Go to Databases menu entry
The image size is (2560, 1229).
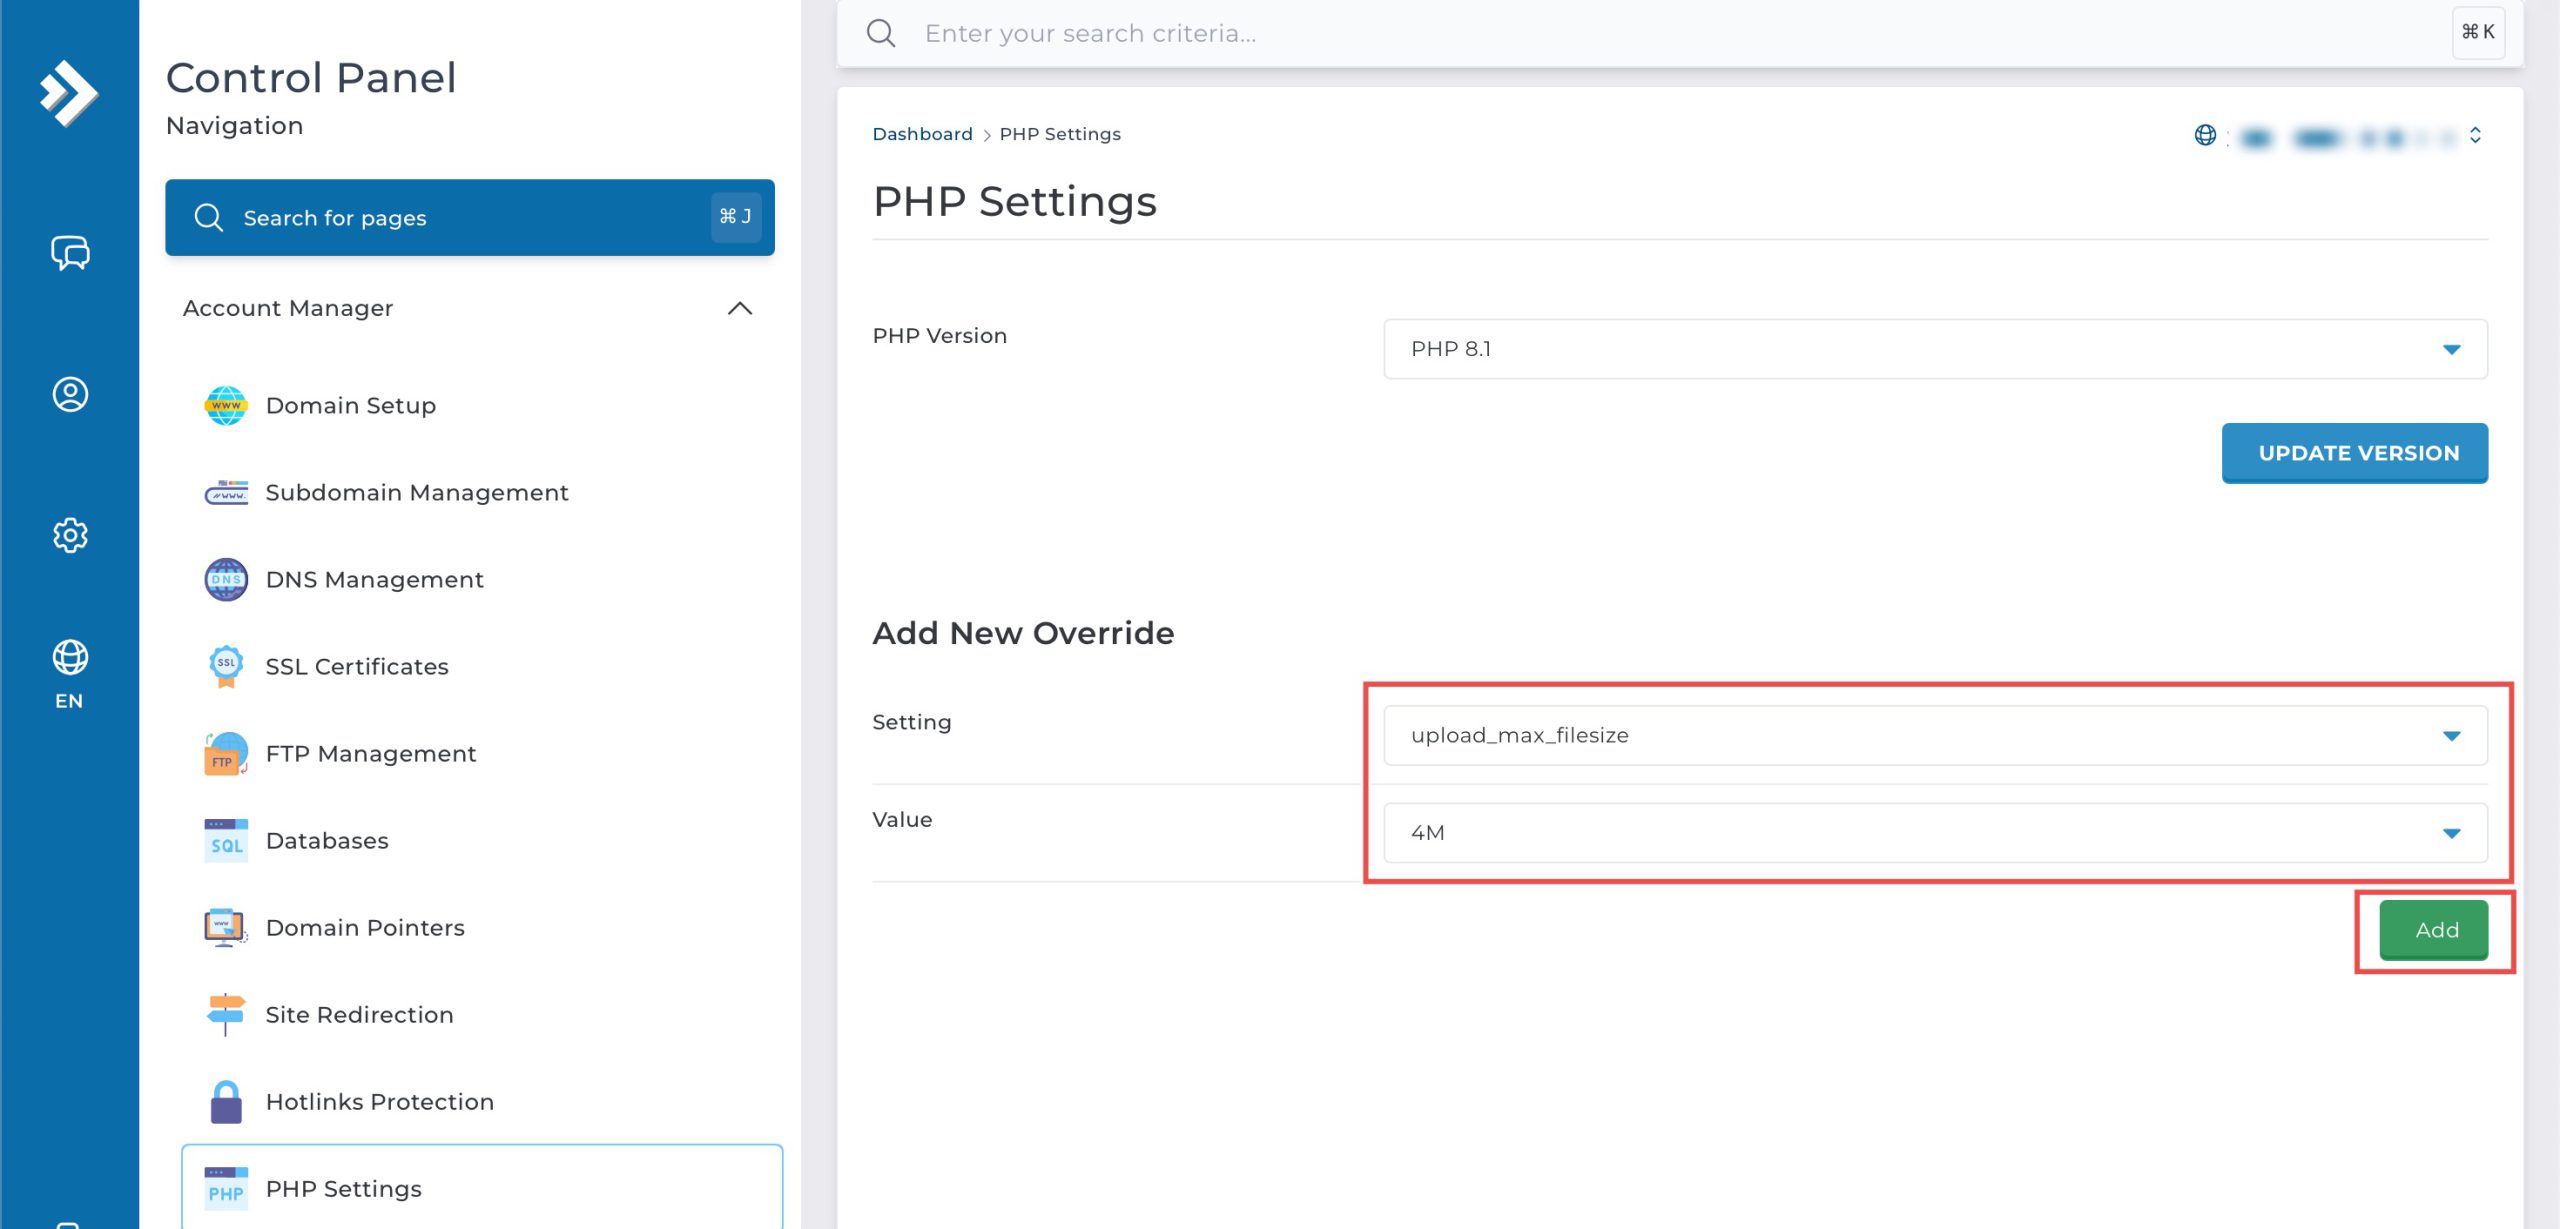[326, 840]
